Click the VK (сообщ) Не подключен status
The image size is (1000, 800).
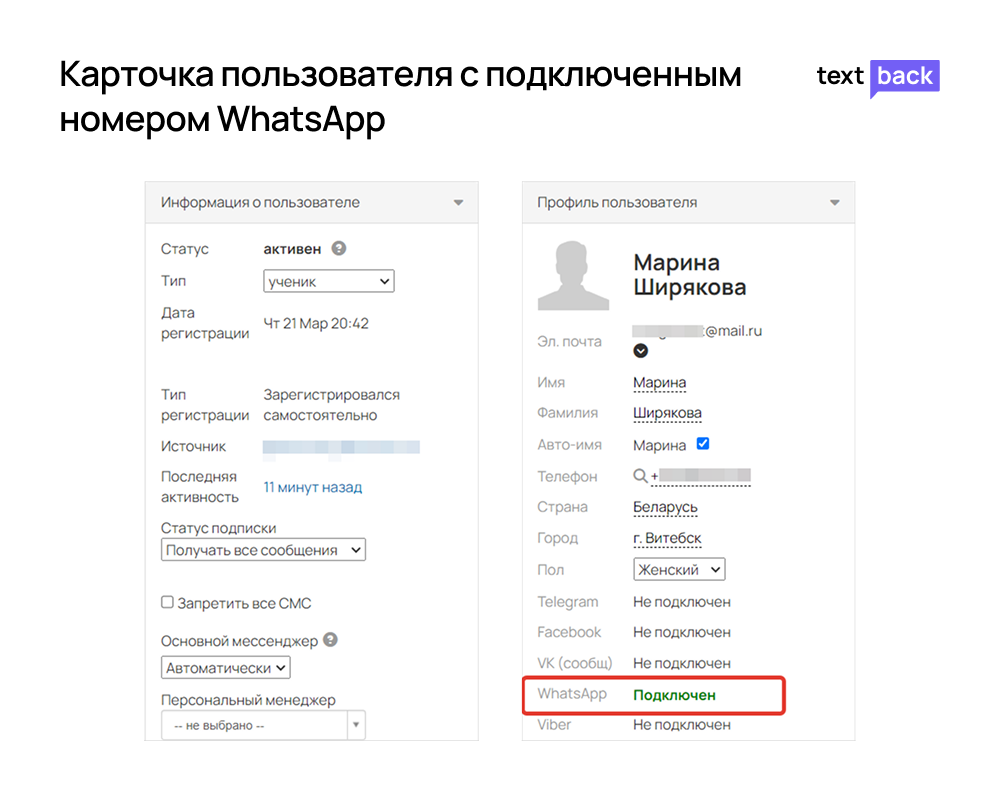[682, 663]
